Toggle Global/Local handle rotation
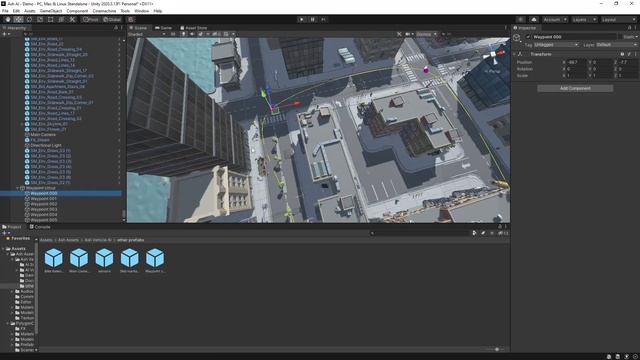 (112, 19)
